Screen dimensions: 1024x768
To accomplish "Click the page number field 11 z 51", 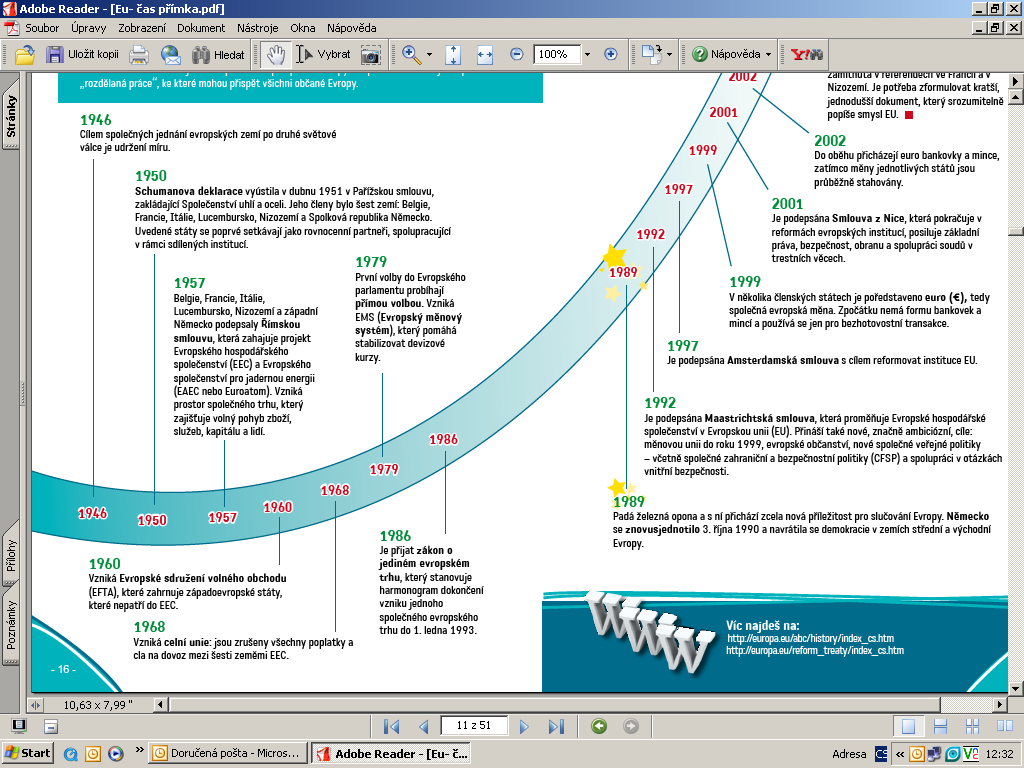I will pos(474,726).
